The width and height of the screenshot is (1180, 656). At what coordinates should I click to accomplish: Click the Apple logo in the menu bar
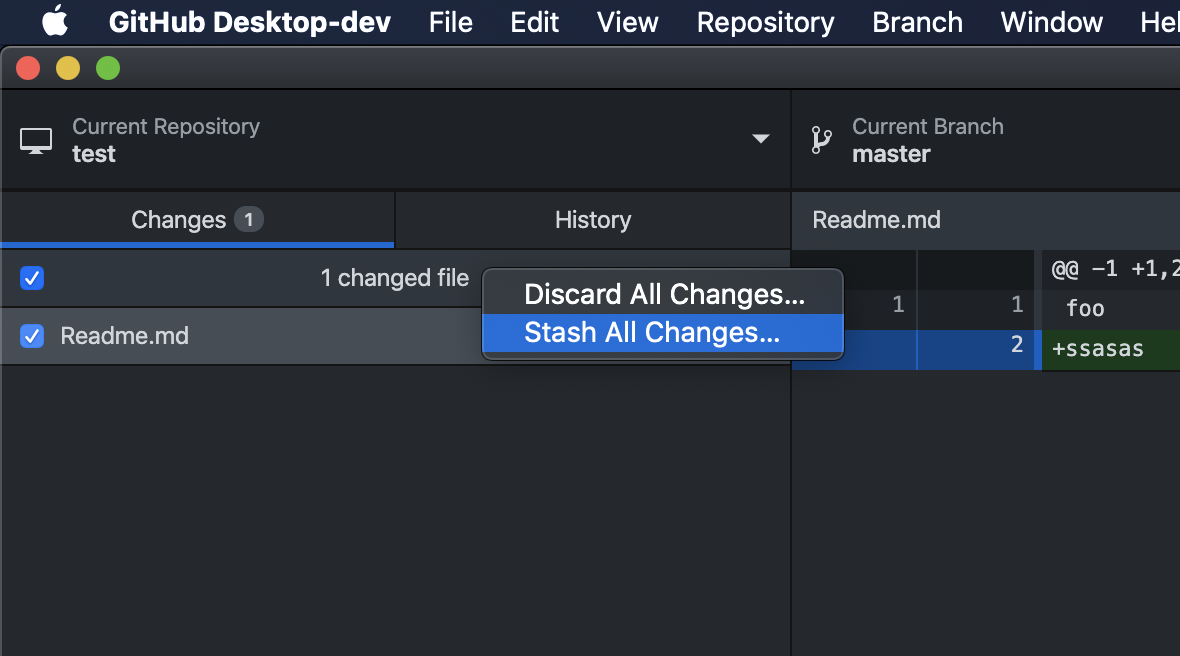tap(54, 21)
